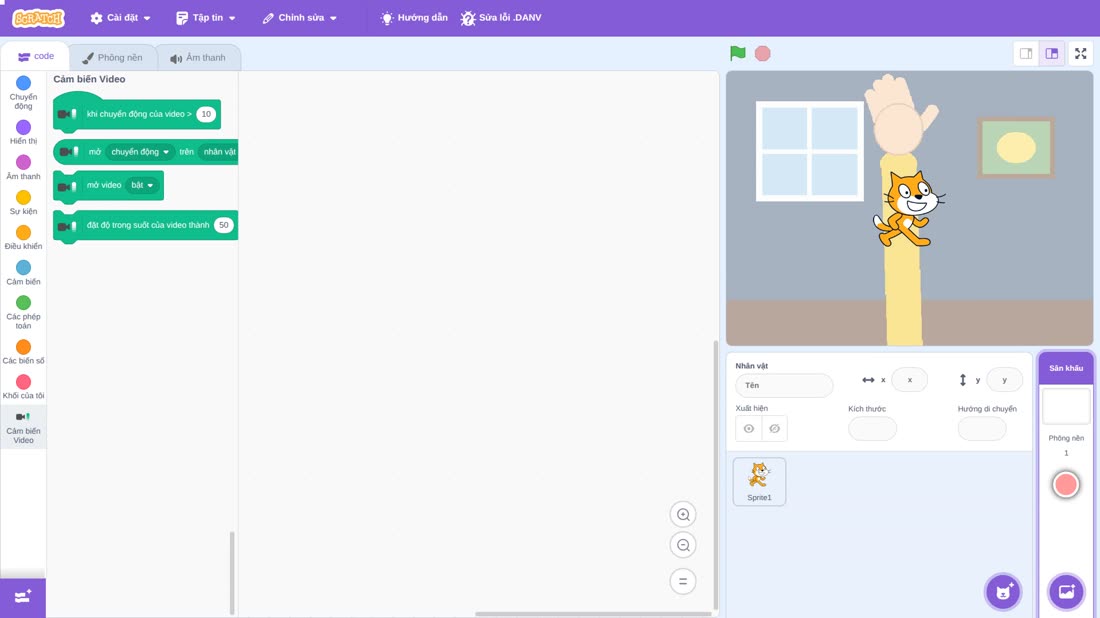The height and width of the screenshot is (618, 1100).
Task: Click the choose a sprite cat button
Action: coord(1003,592)
